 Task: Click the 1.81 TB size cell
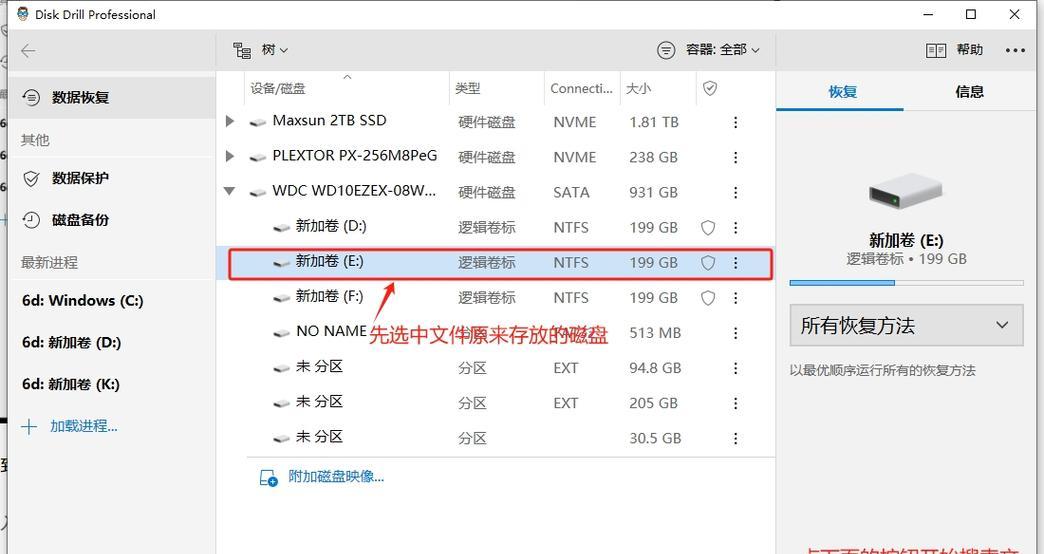tap(654, 123)
